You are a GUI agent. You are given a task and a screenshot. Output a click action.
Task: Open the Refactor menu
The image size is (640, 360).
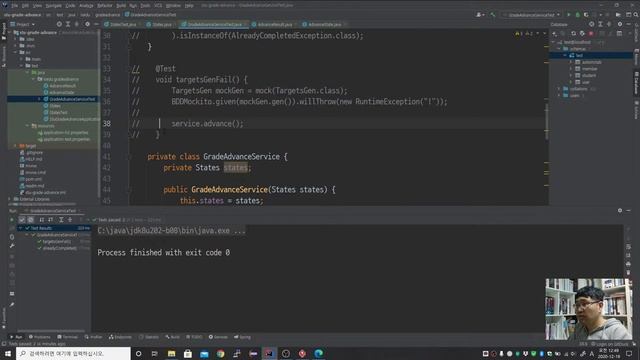[x=104, y=6]
